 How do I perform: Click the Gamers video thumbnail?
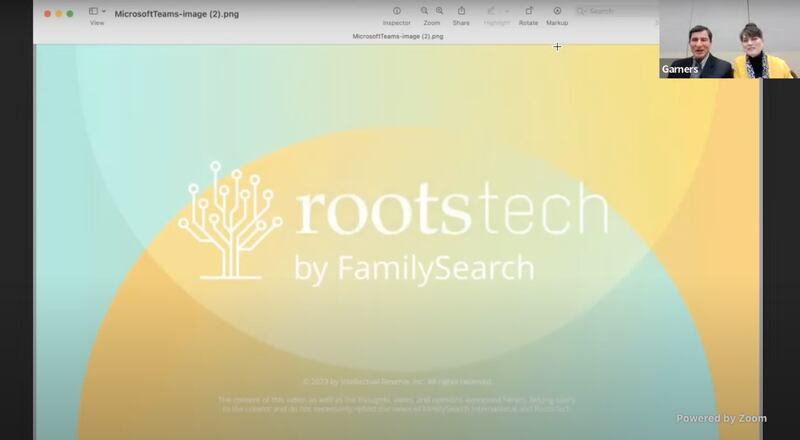pos(730,39)
